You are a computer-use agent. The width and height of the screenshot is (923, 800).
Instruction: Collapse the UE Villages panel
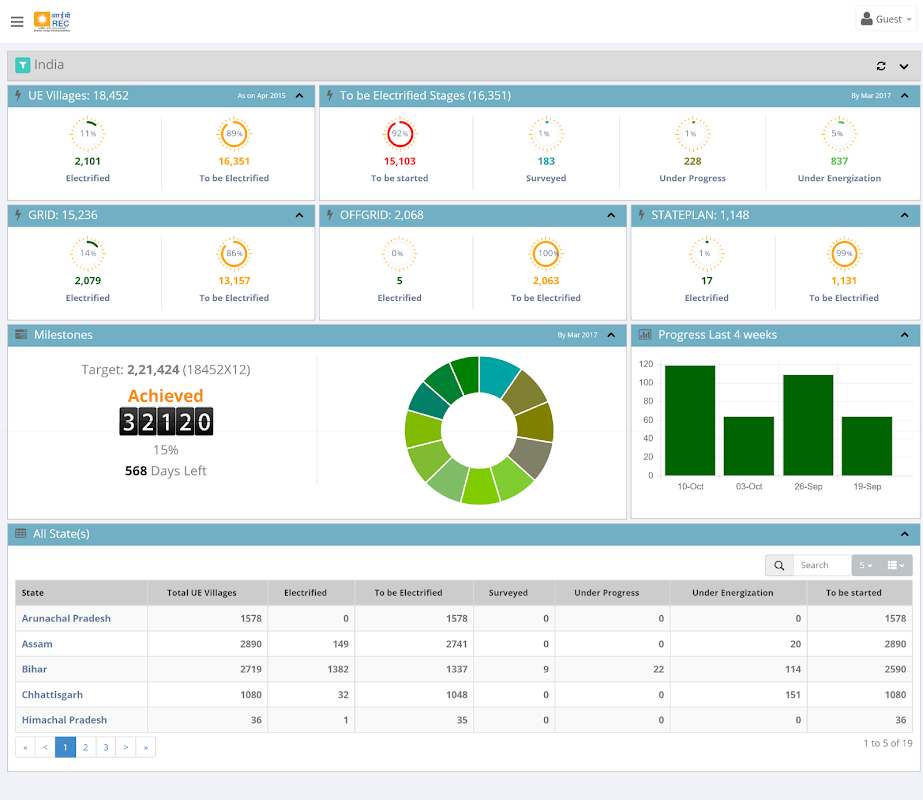(301, 96)
